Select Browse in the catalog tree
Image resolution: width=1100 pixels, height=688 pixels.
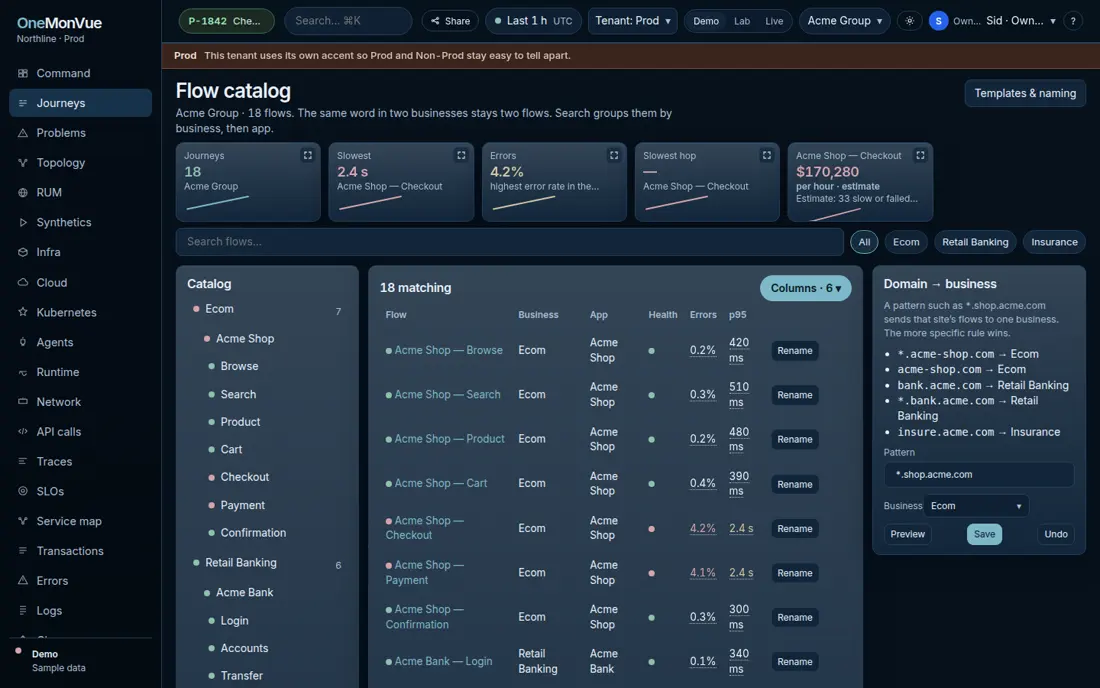(x=239, y=366)
